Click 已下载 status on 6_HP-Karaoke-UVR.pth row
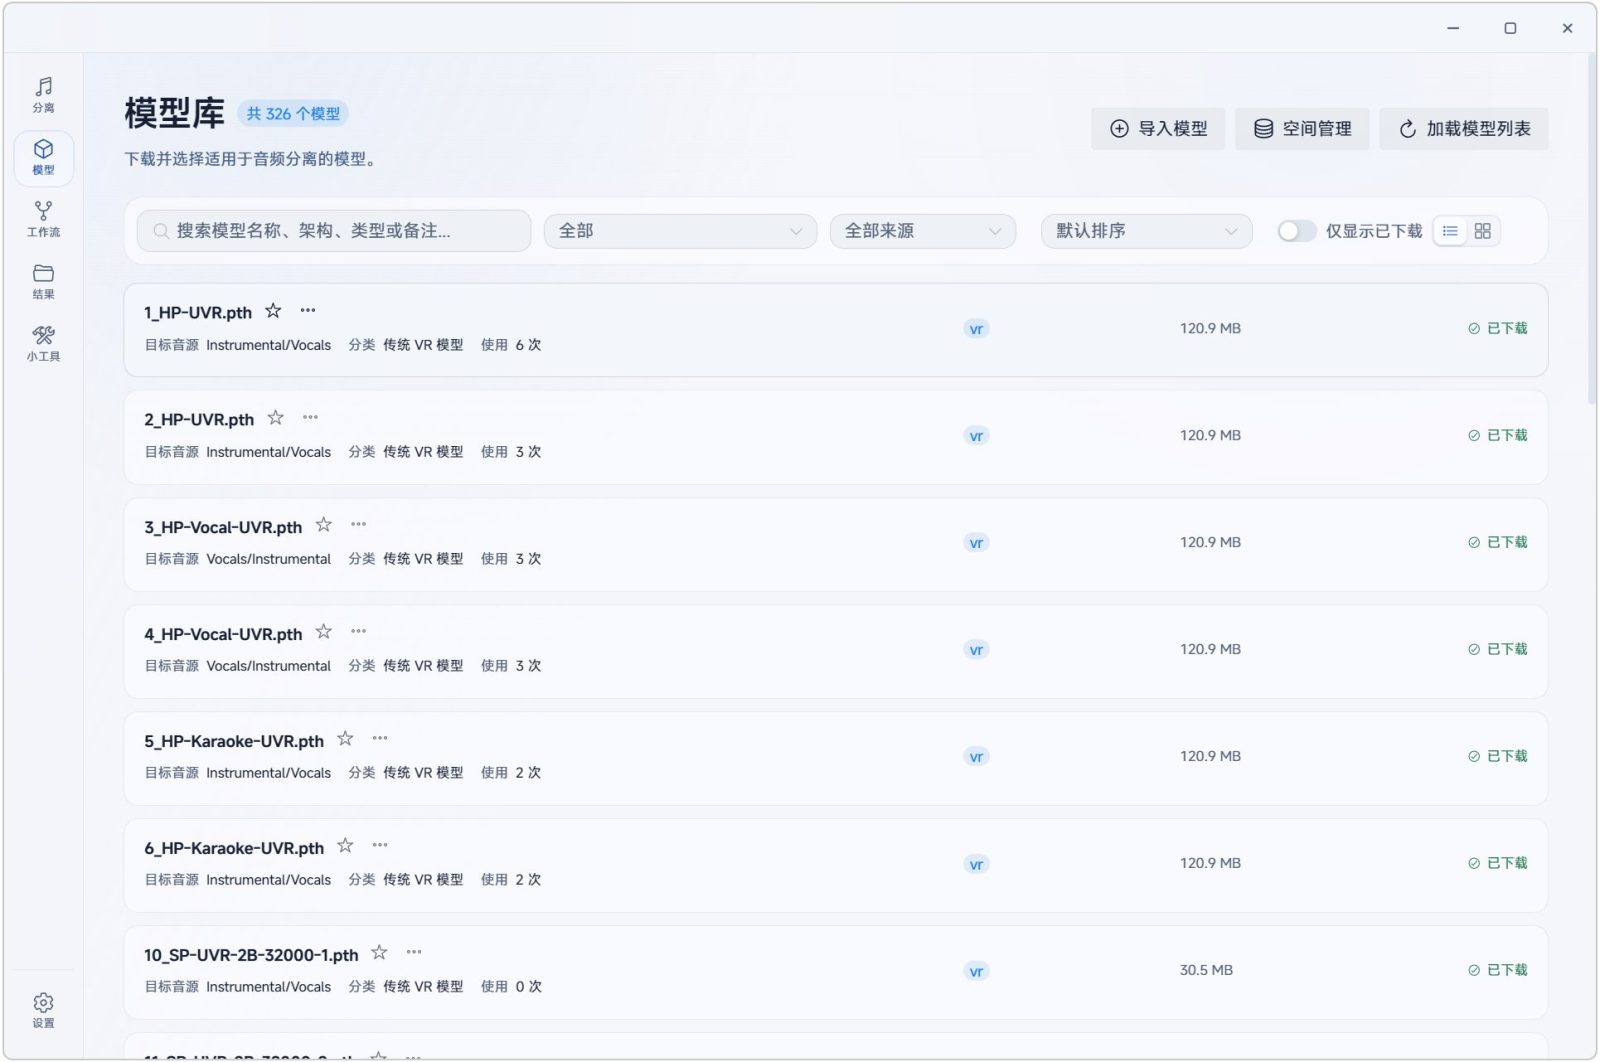The height and width of the screenshot is (1062, 1600). (1497, 863)
